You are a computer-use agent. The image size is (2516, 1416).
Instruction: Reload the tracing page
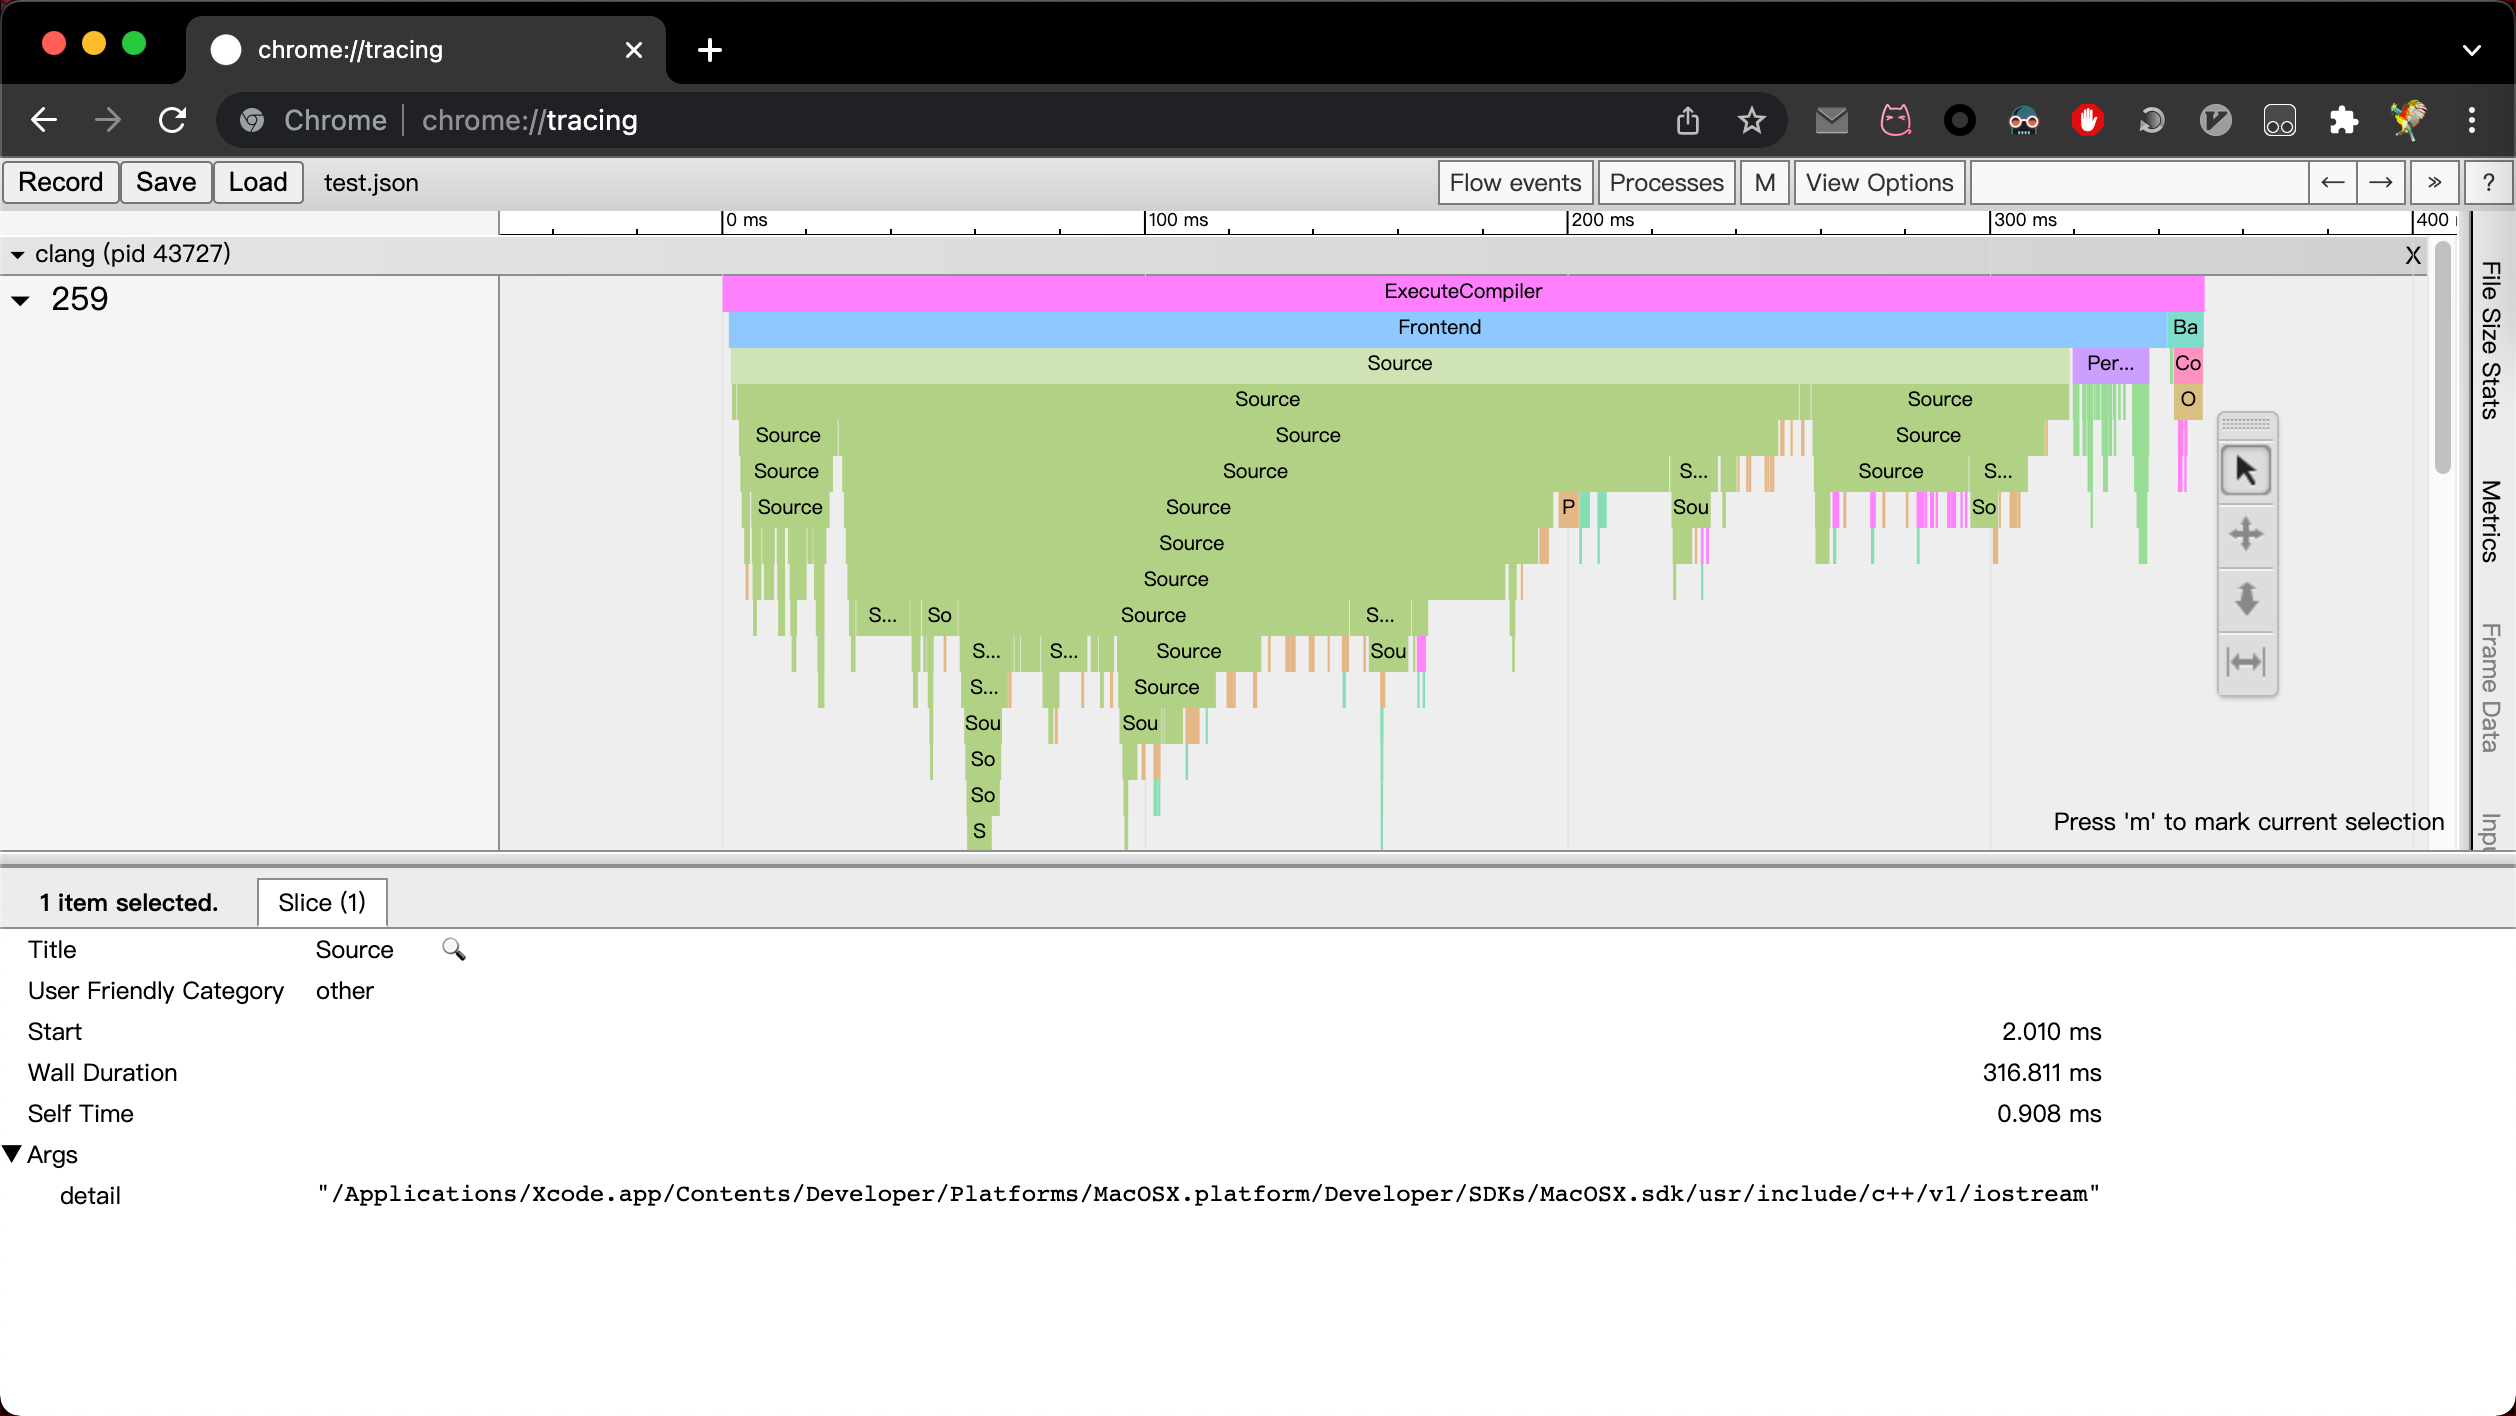173,121
